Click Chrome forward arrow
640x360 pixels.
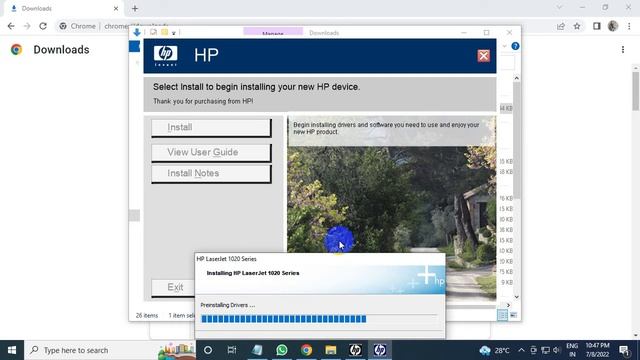pyautogui.click(x=27, y=26)
